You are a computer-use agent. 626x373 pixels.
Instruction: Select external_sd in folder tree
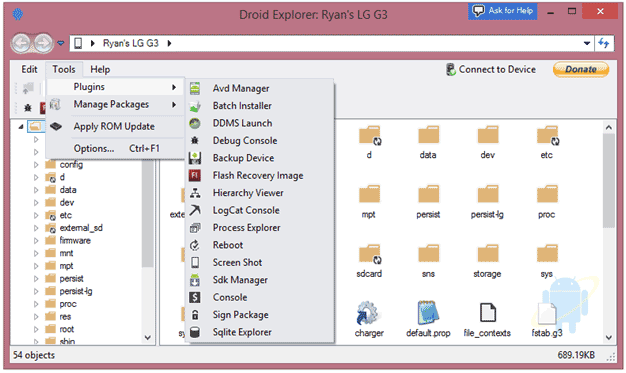[81, 228]
